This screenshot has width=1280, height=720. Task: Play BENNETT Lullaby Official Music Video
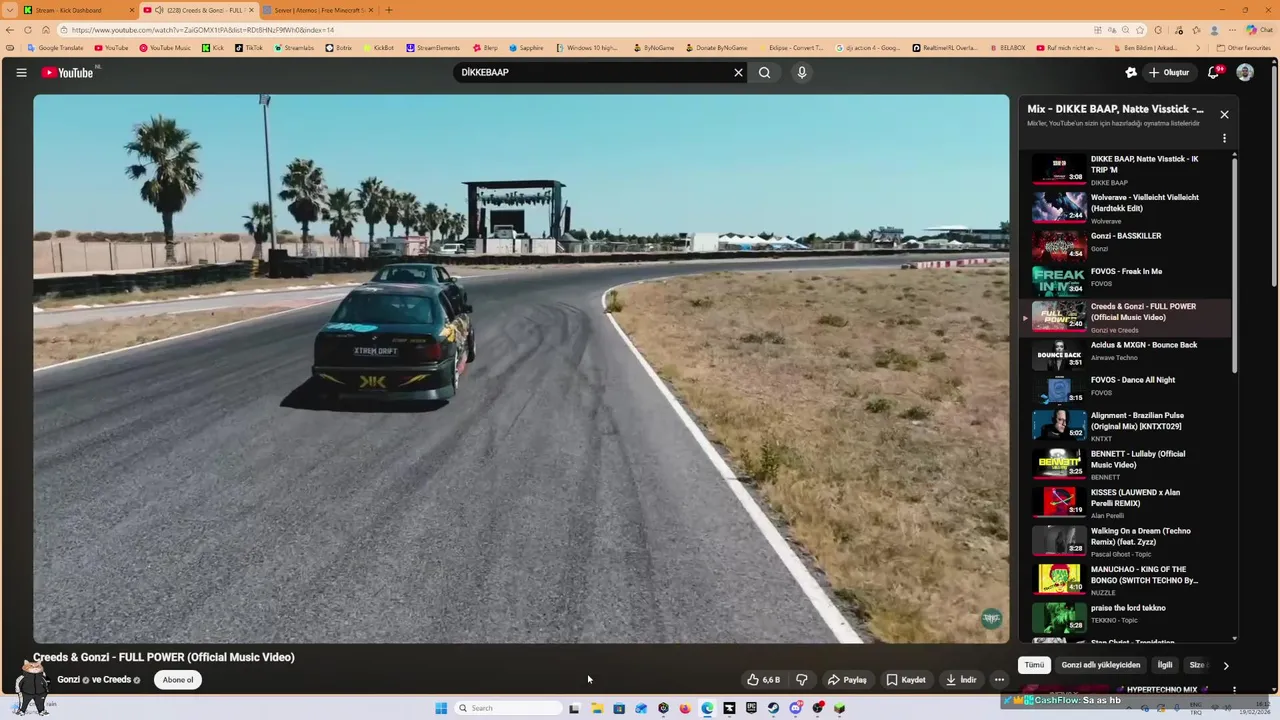(1127, 465)
